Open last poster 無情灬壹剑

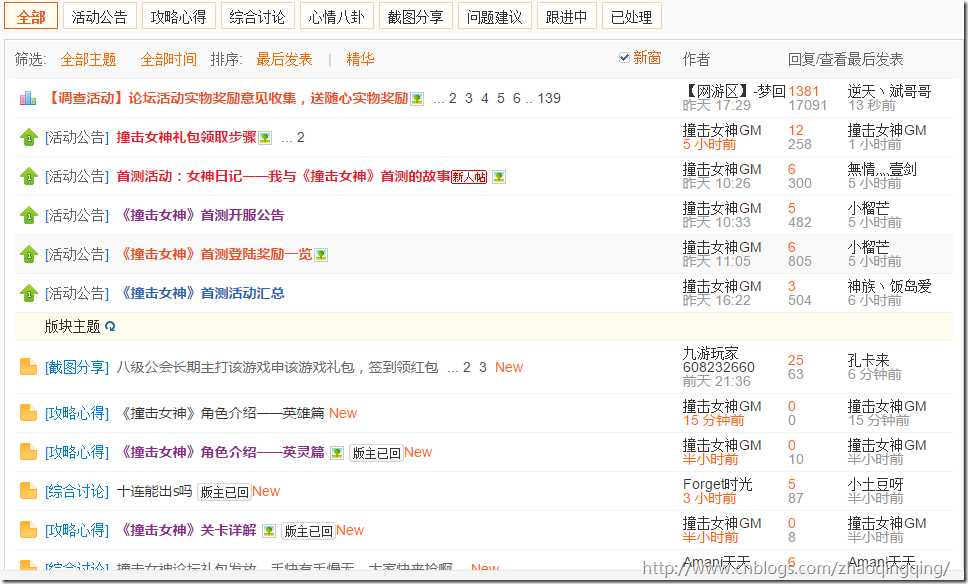[882, 169]
